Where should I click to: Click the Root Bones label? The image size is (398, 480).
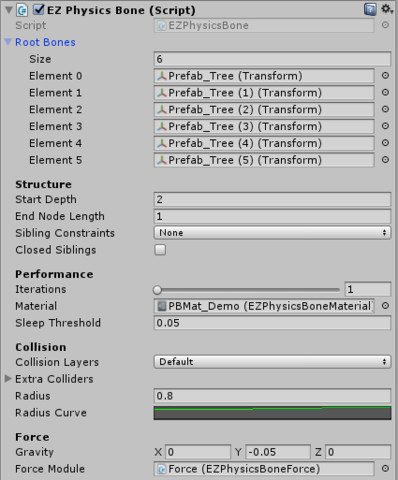pos(45,42)
